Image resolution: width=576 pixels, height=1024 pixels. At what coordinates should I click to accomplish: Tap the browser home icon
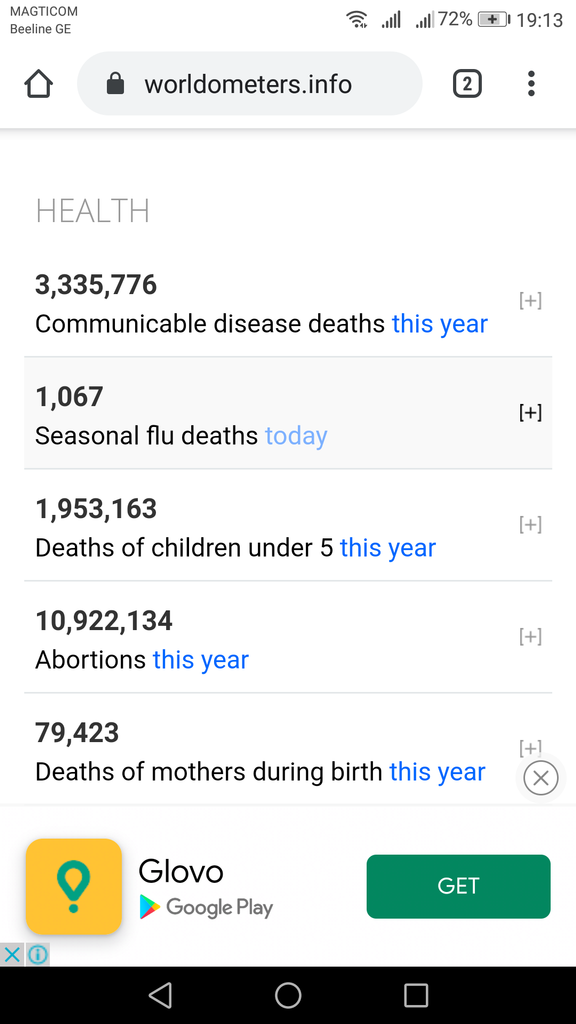tap(39, 84)
